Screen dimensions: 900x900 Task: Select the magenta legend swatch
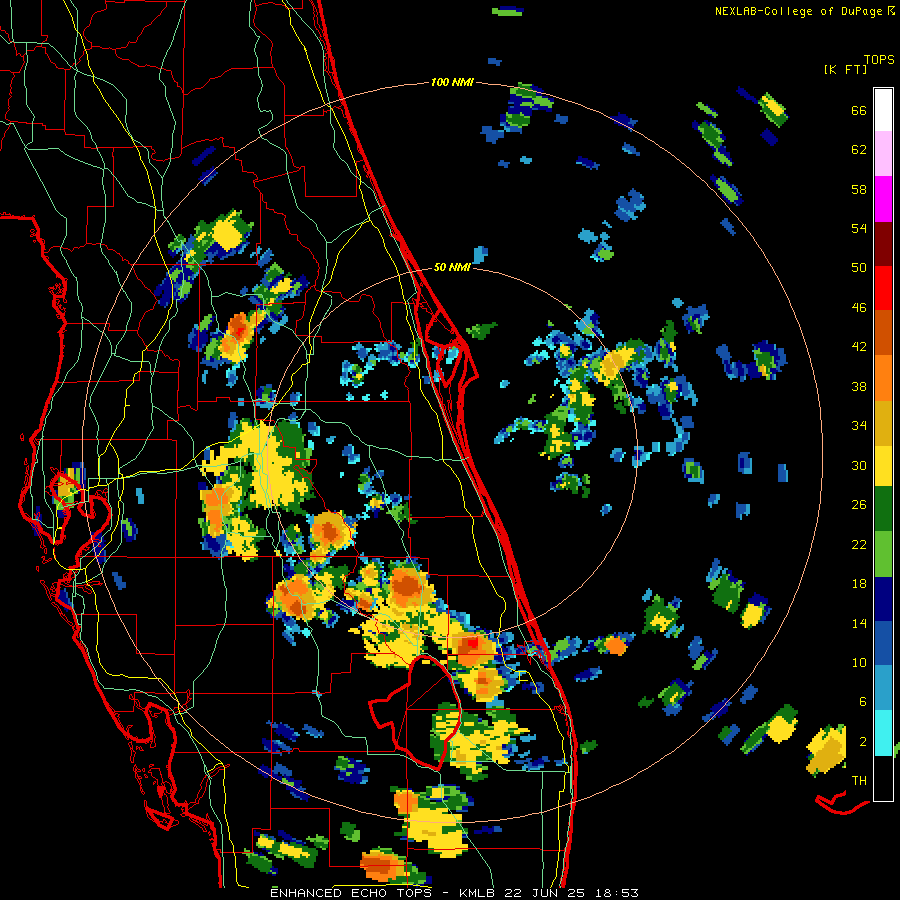(x=883, y=199)
